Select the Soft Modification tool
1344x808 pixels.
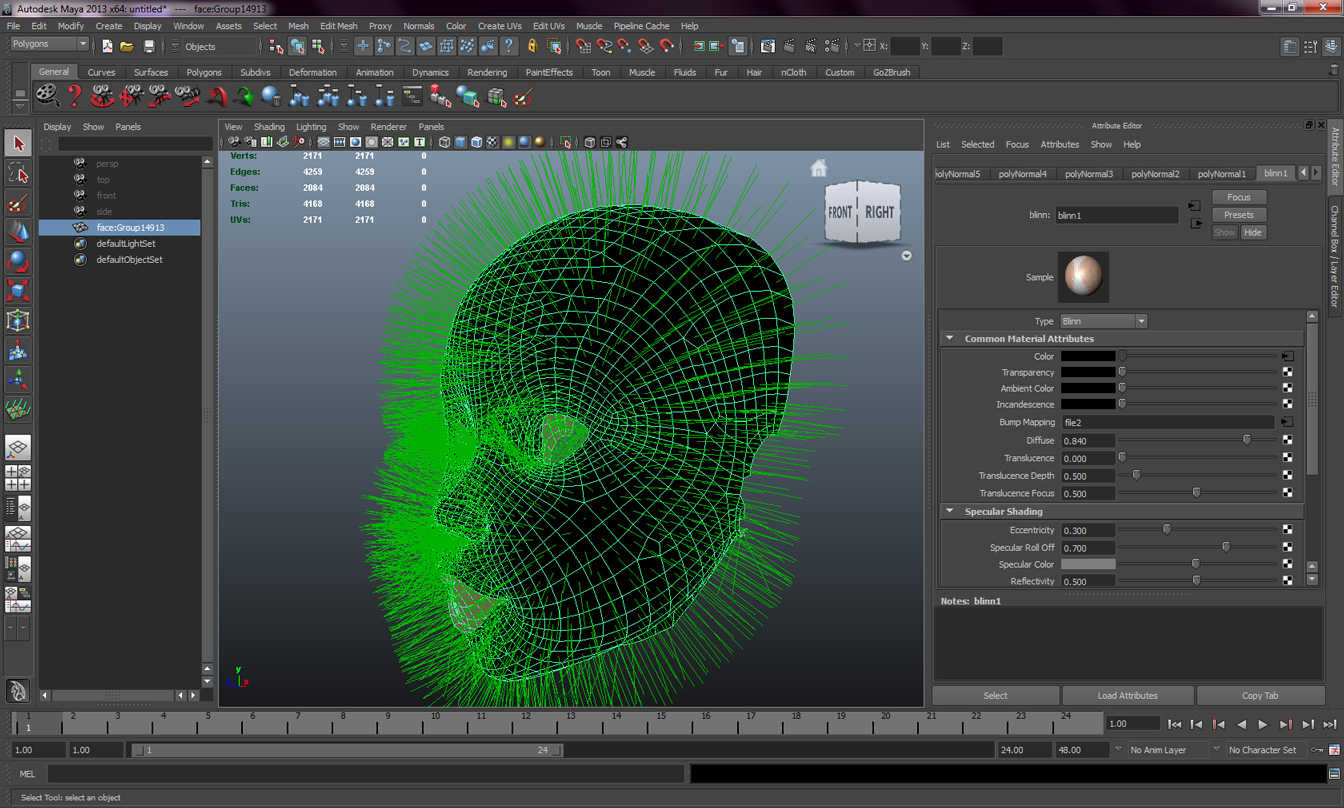click(x=18, y=350)
